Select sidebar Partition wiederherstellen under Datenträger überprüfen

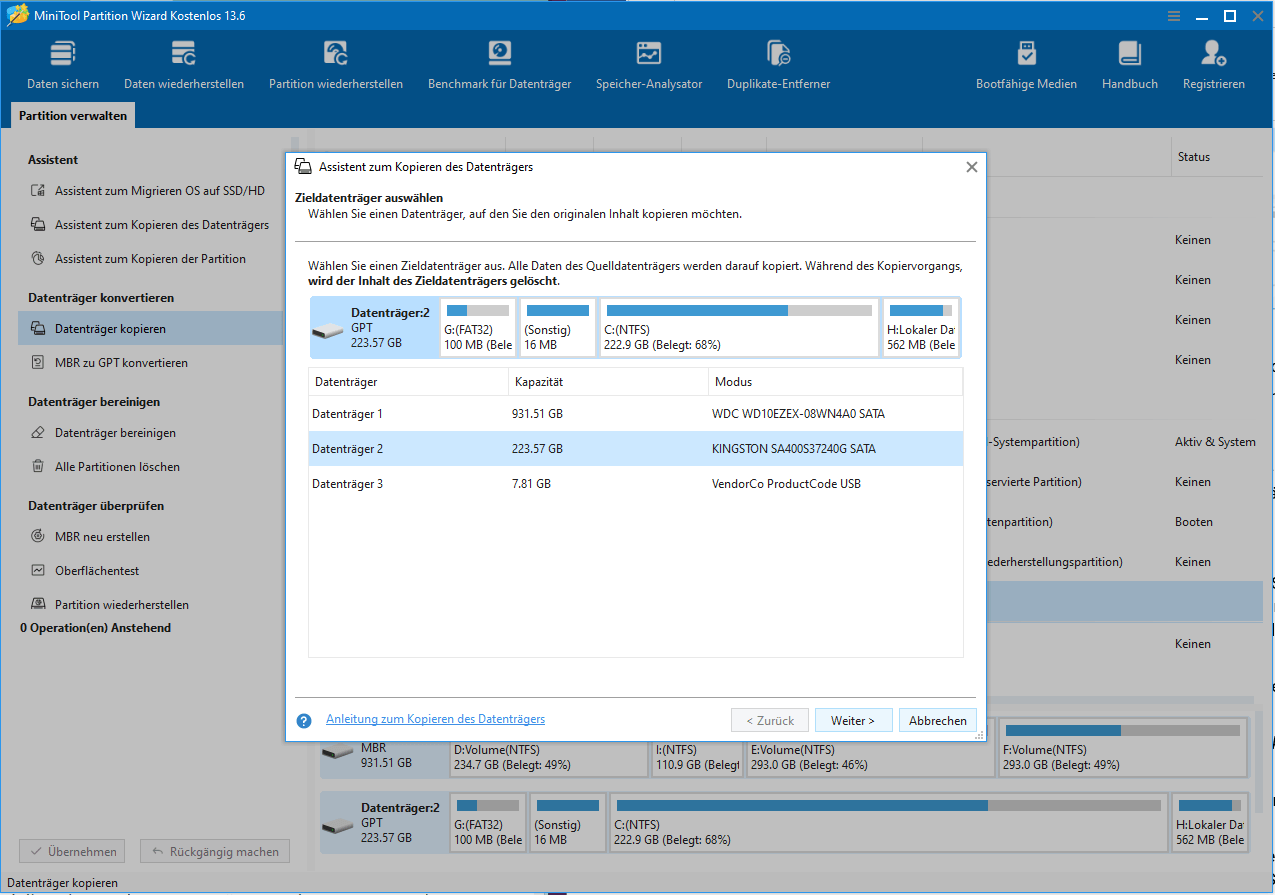(121, 605)
